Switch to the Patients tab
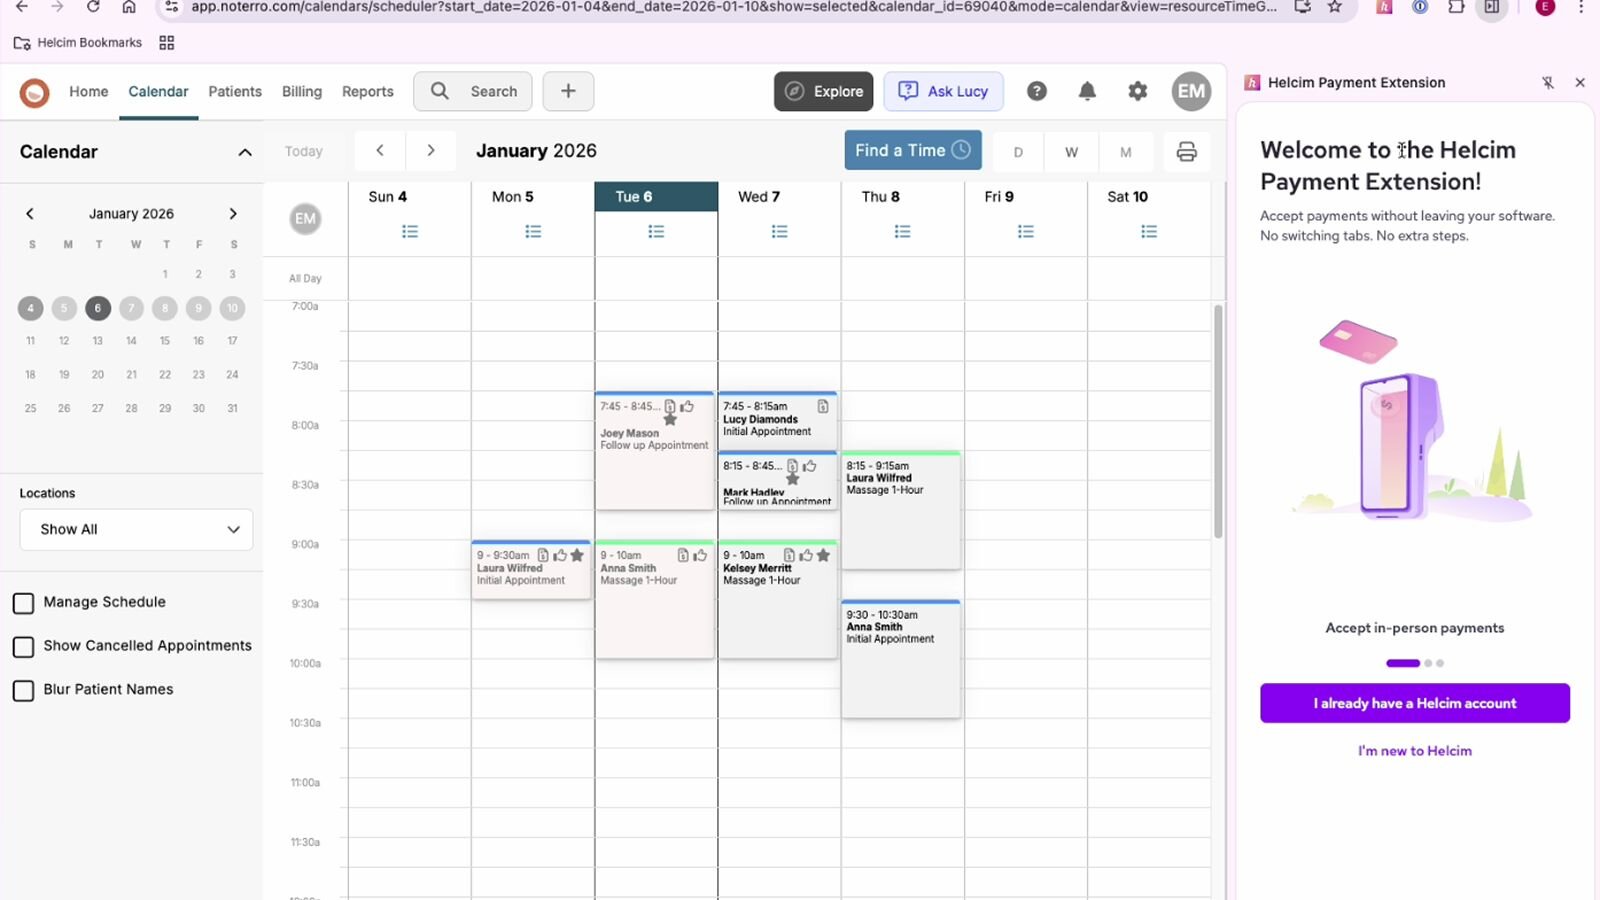The image size is (1600, 900). coord(234,91)
